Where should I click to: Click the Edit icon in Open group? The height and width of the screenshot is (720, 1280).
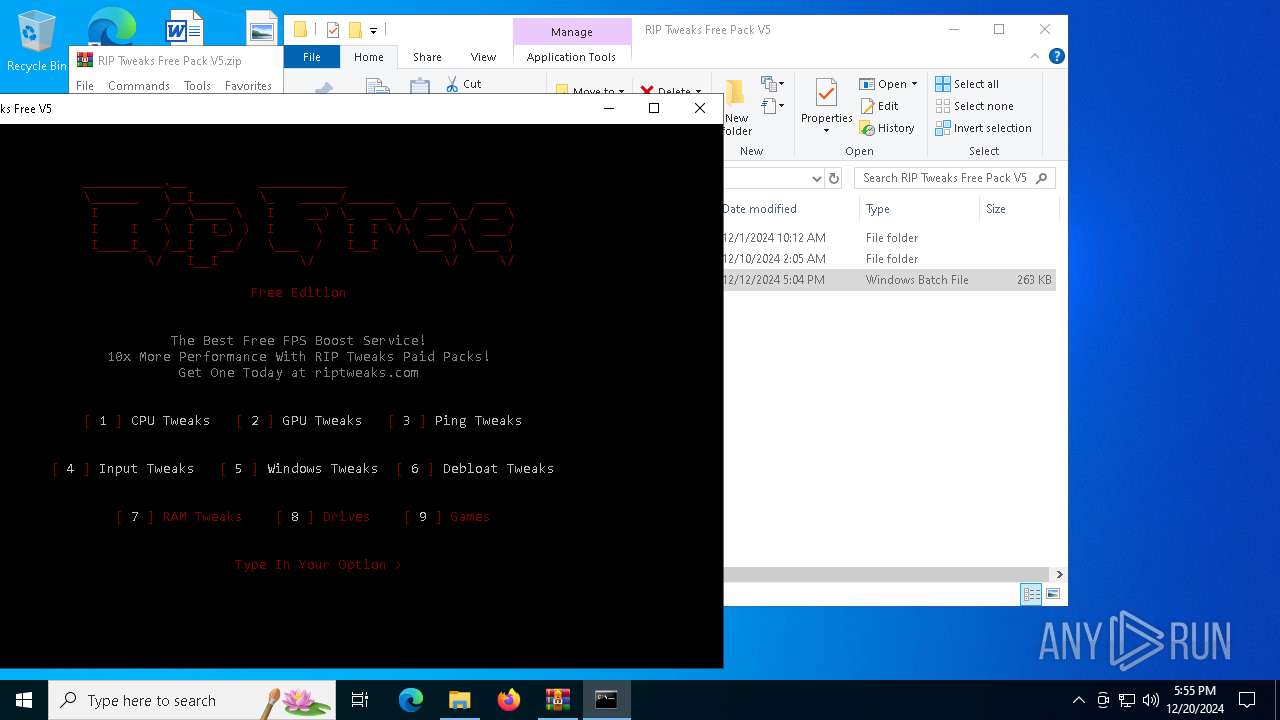pyautogui.click(x=867, y=106)
